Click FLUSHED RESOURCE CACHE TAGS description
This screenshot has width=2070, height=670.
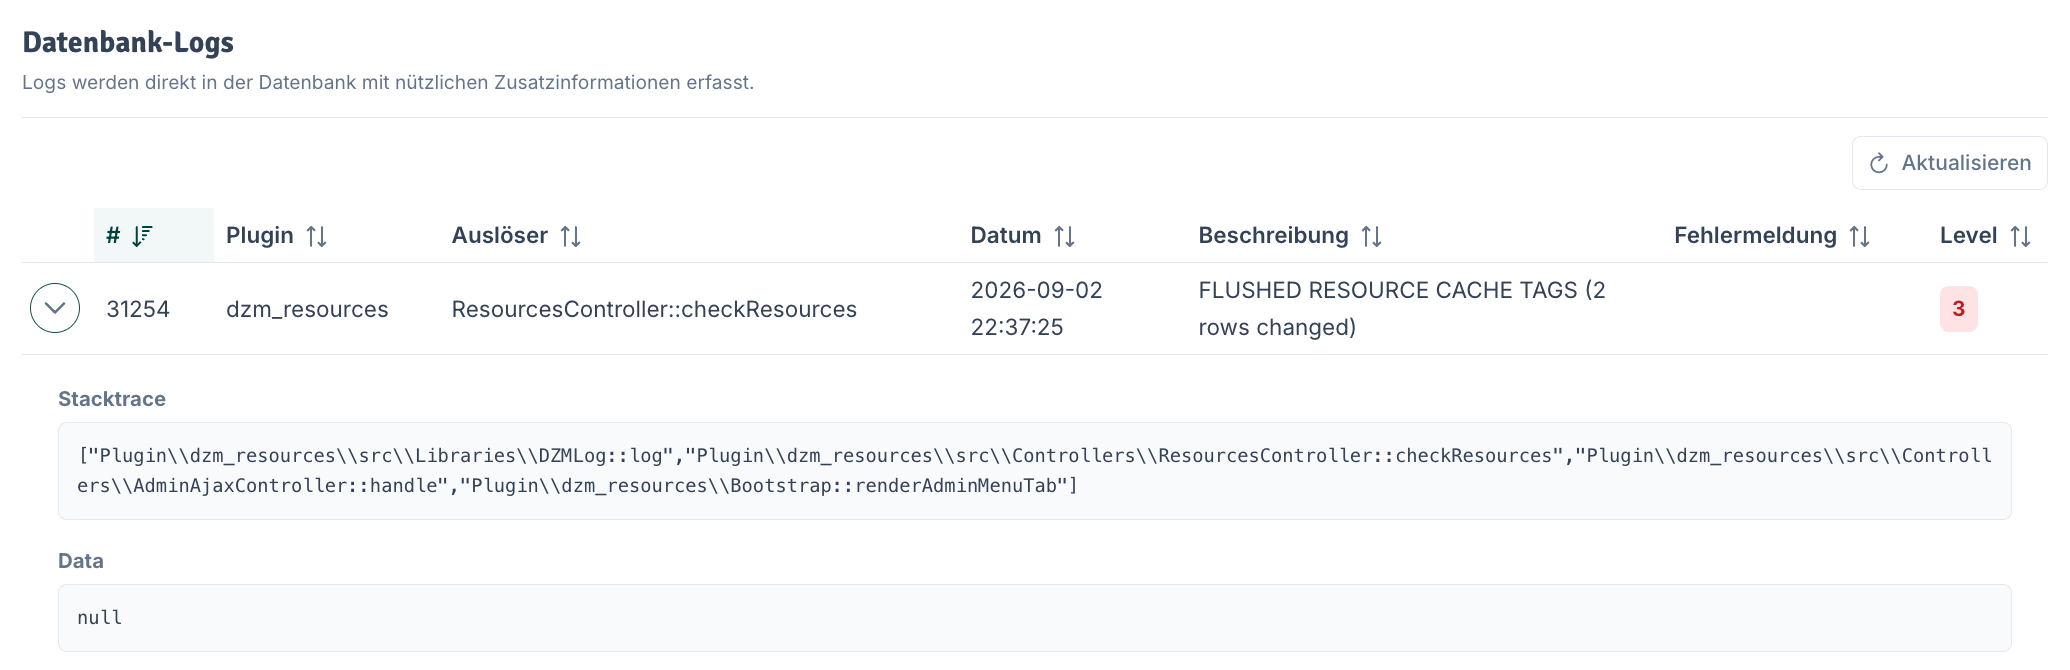pos(1402,308)
